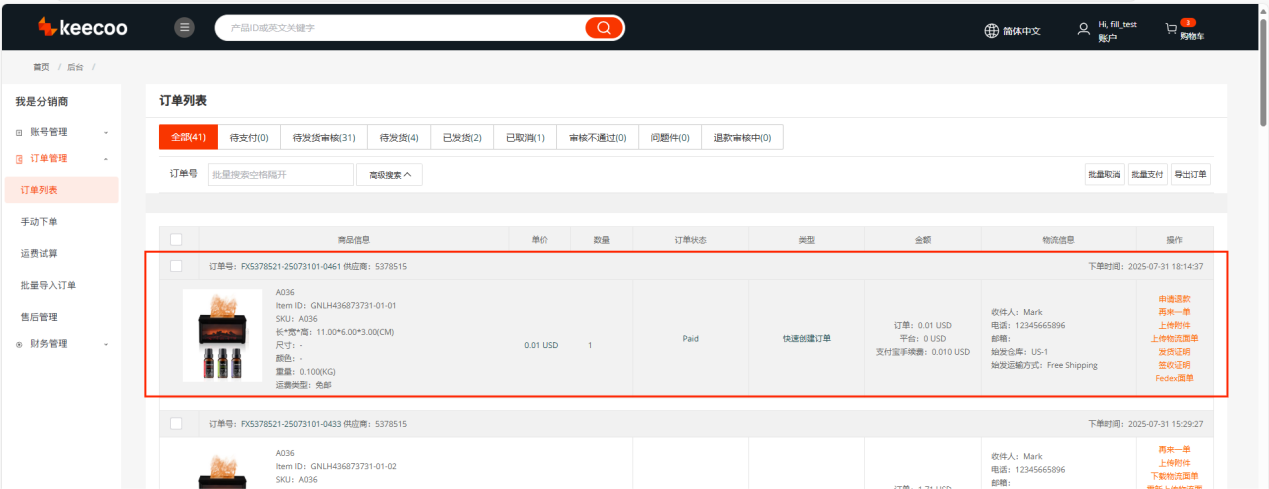This screenshot has width=1269, height=489.
Task: Focus the 订单号 batch search input
Action: point(281,175)
